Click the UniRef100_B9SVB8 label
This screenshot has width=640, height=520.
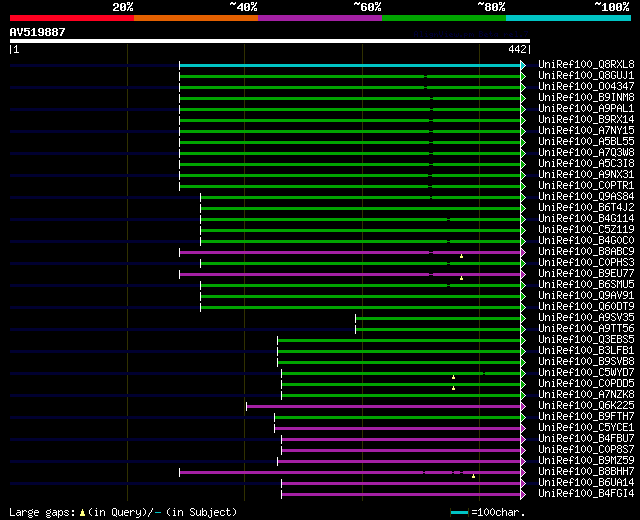click(586, 362)
